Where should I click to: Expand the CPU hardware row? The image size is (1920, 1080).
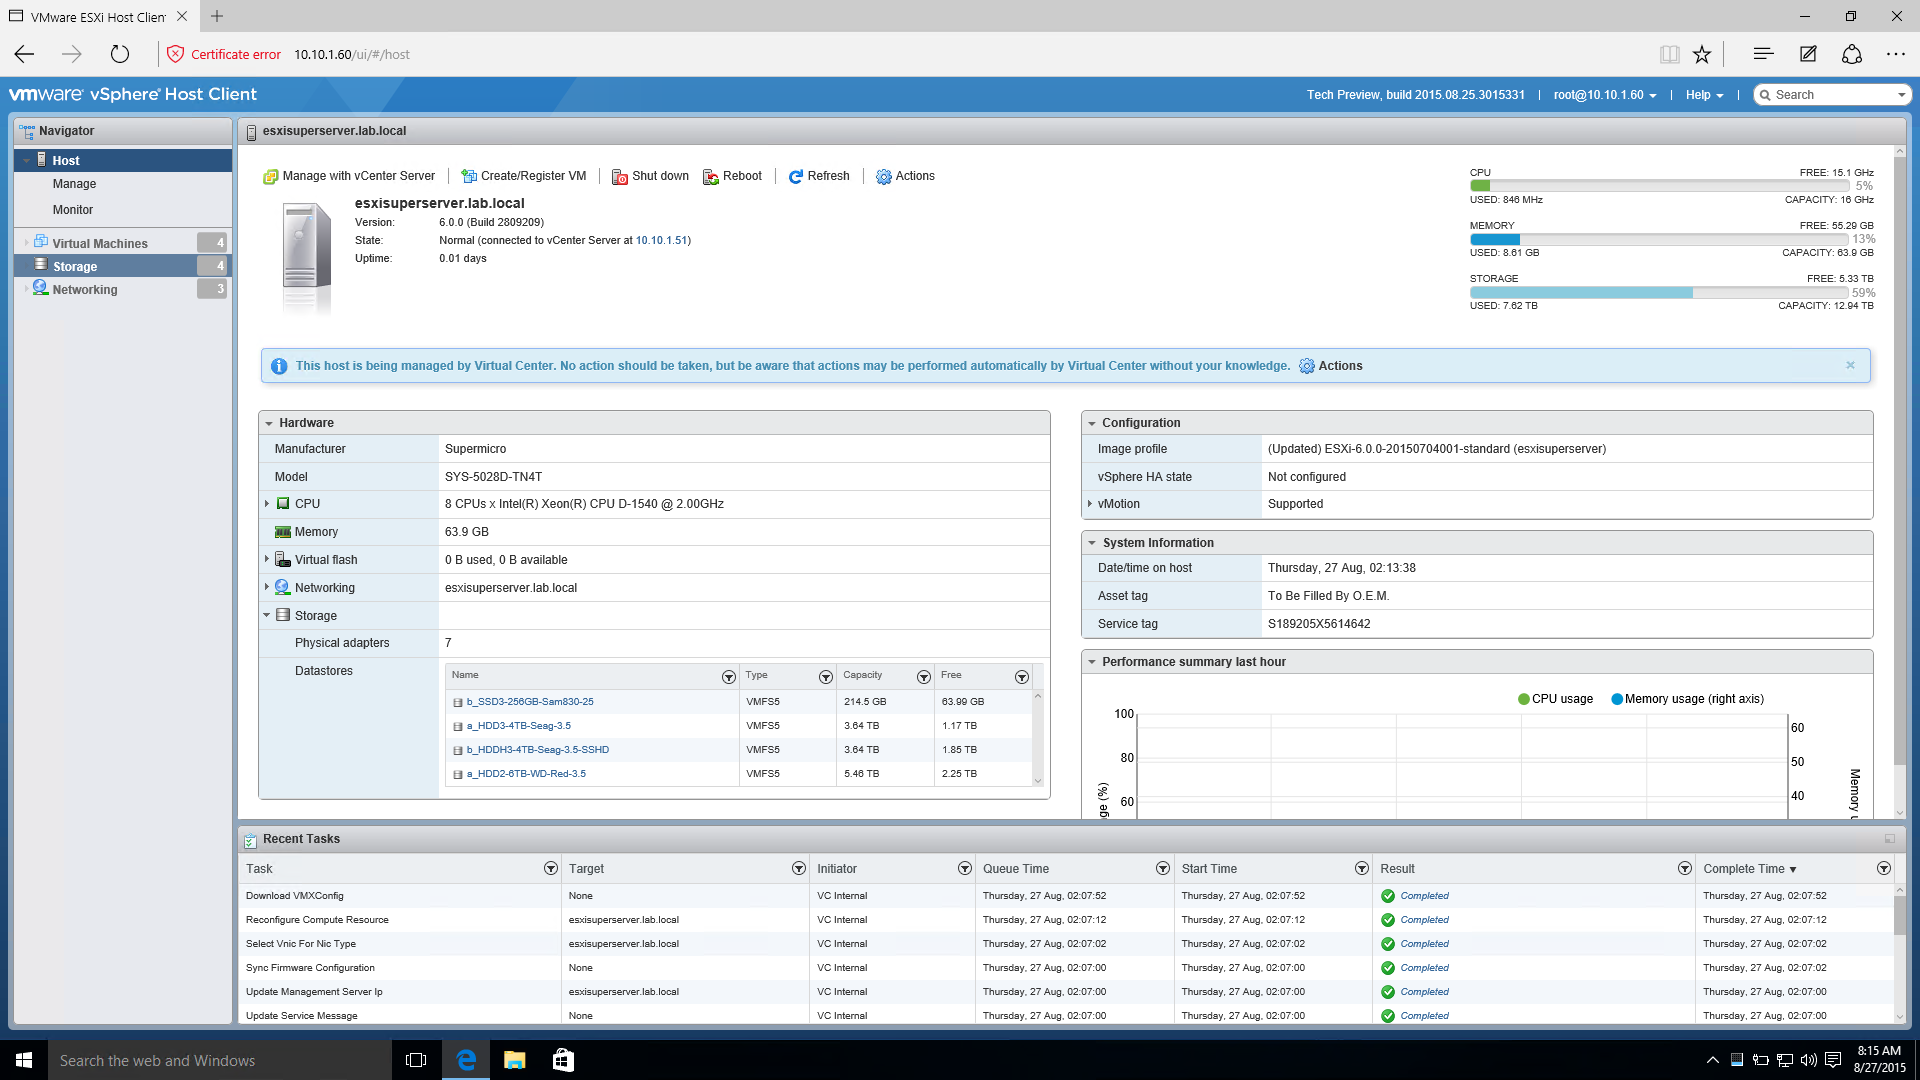pyautogui.click(x=267, y=504)
